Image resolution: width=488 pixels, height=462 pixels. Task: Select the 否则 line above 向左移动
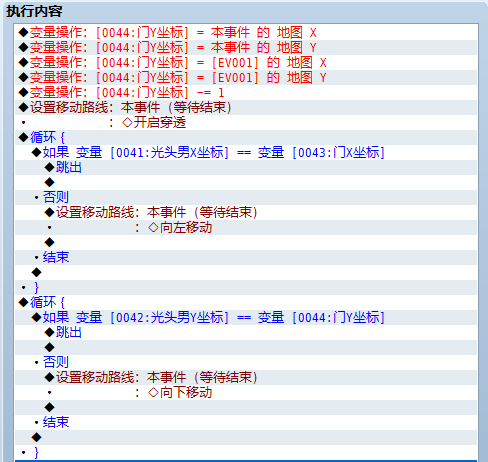(246, 198)
